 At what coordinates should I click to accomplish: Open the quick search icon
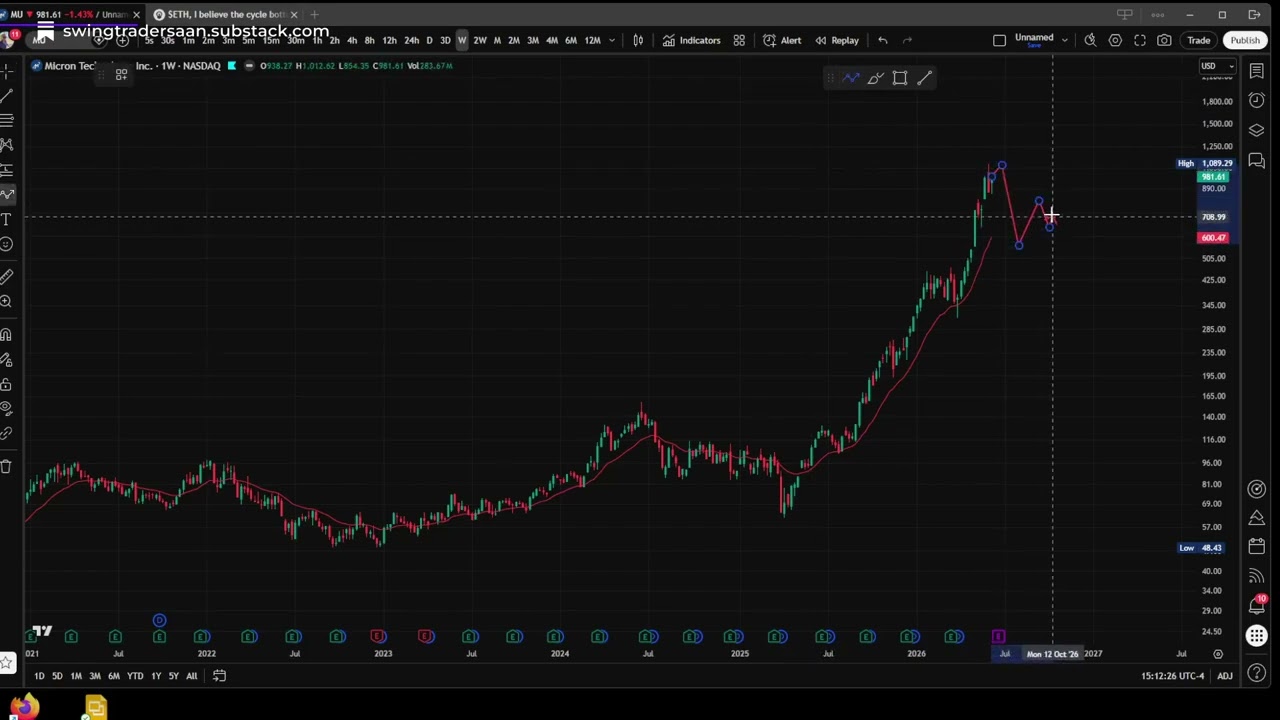(x=1090, y=40)
